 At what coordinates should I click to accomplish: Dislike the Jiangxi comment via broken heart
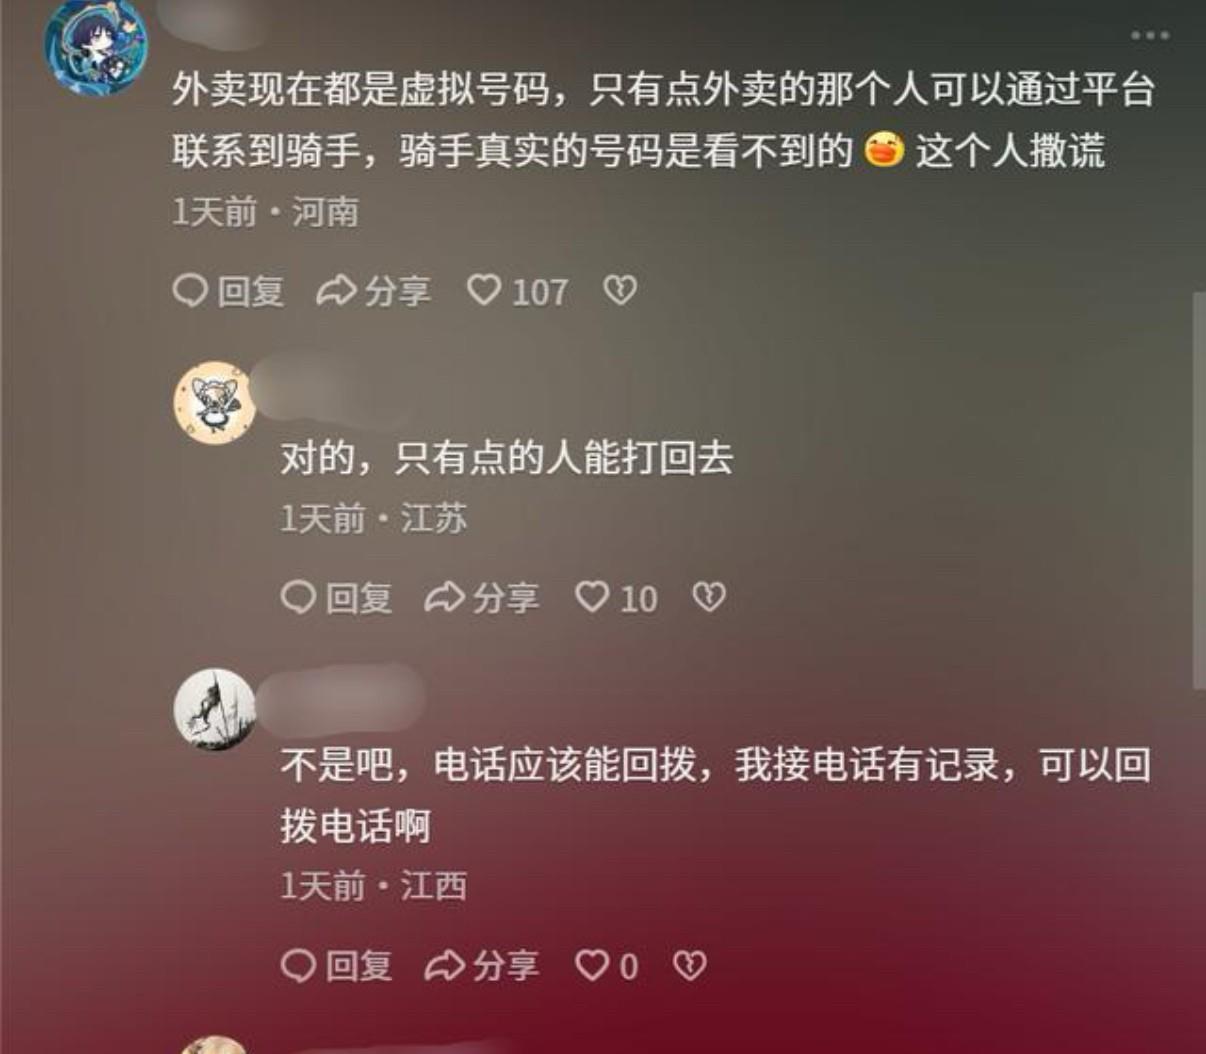pos(689,965)
